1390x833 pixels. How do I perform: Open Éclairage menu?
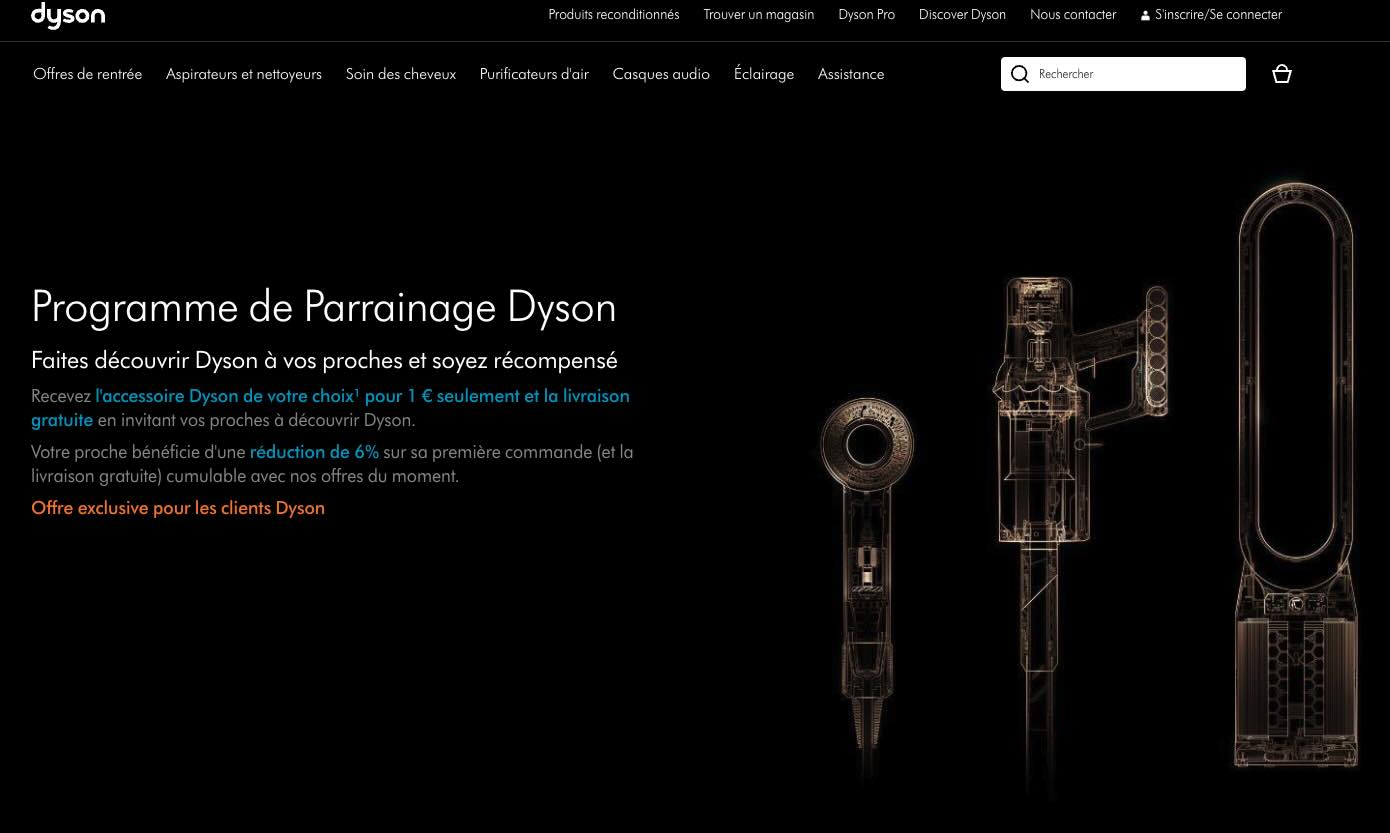click(764, 74)
